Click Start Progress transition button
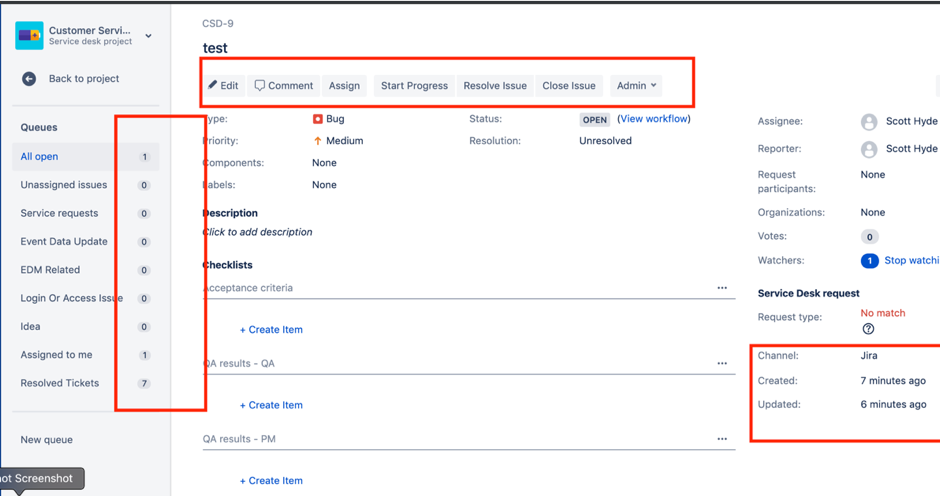 click(x=414, y=86)
